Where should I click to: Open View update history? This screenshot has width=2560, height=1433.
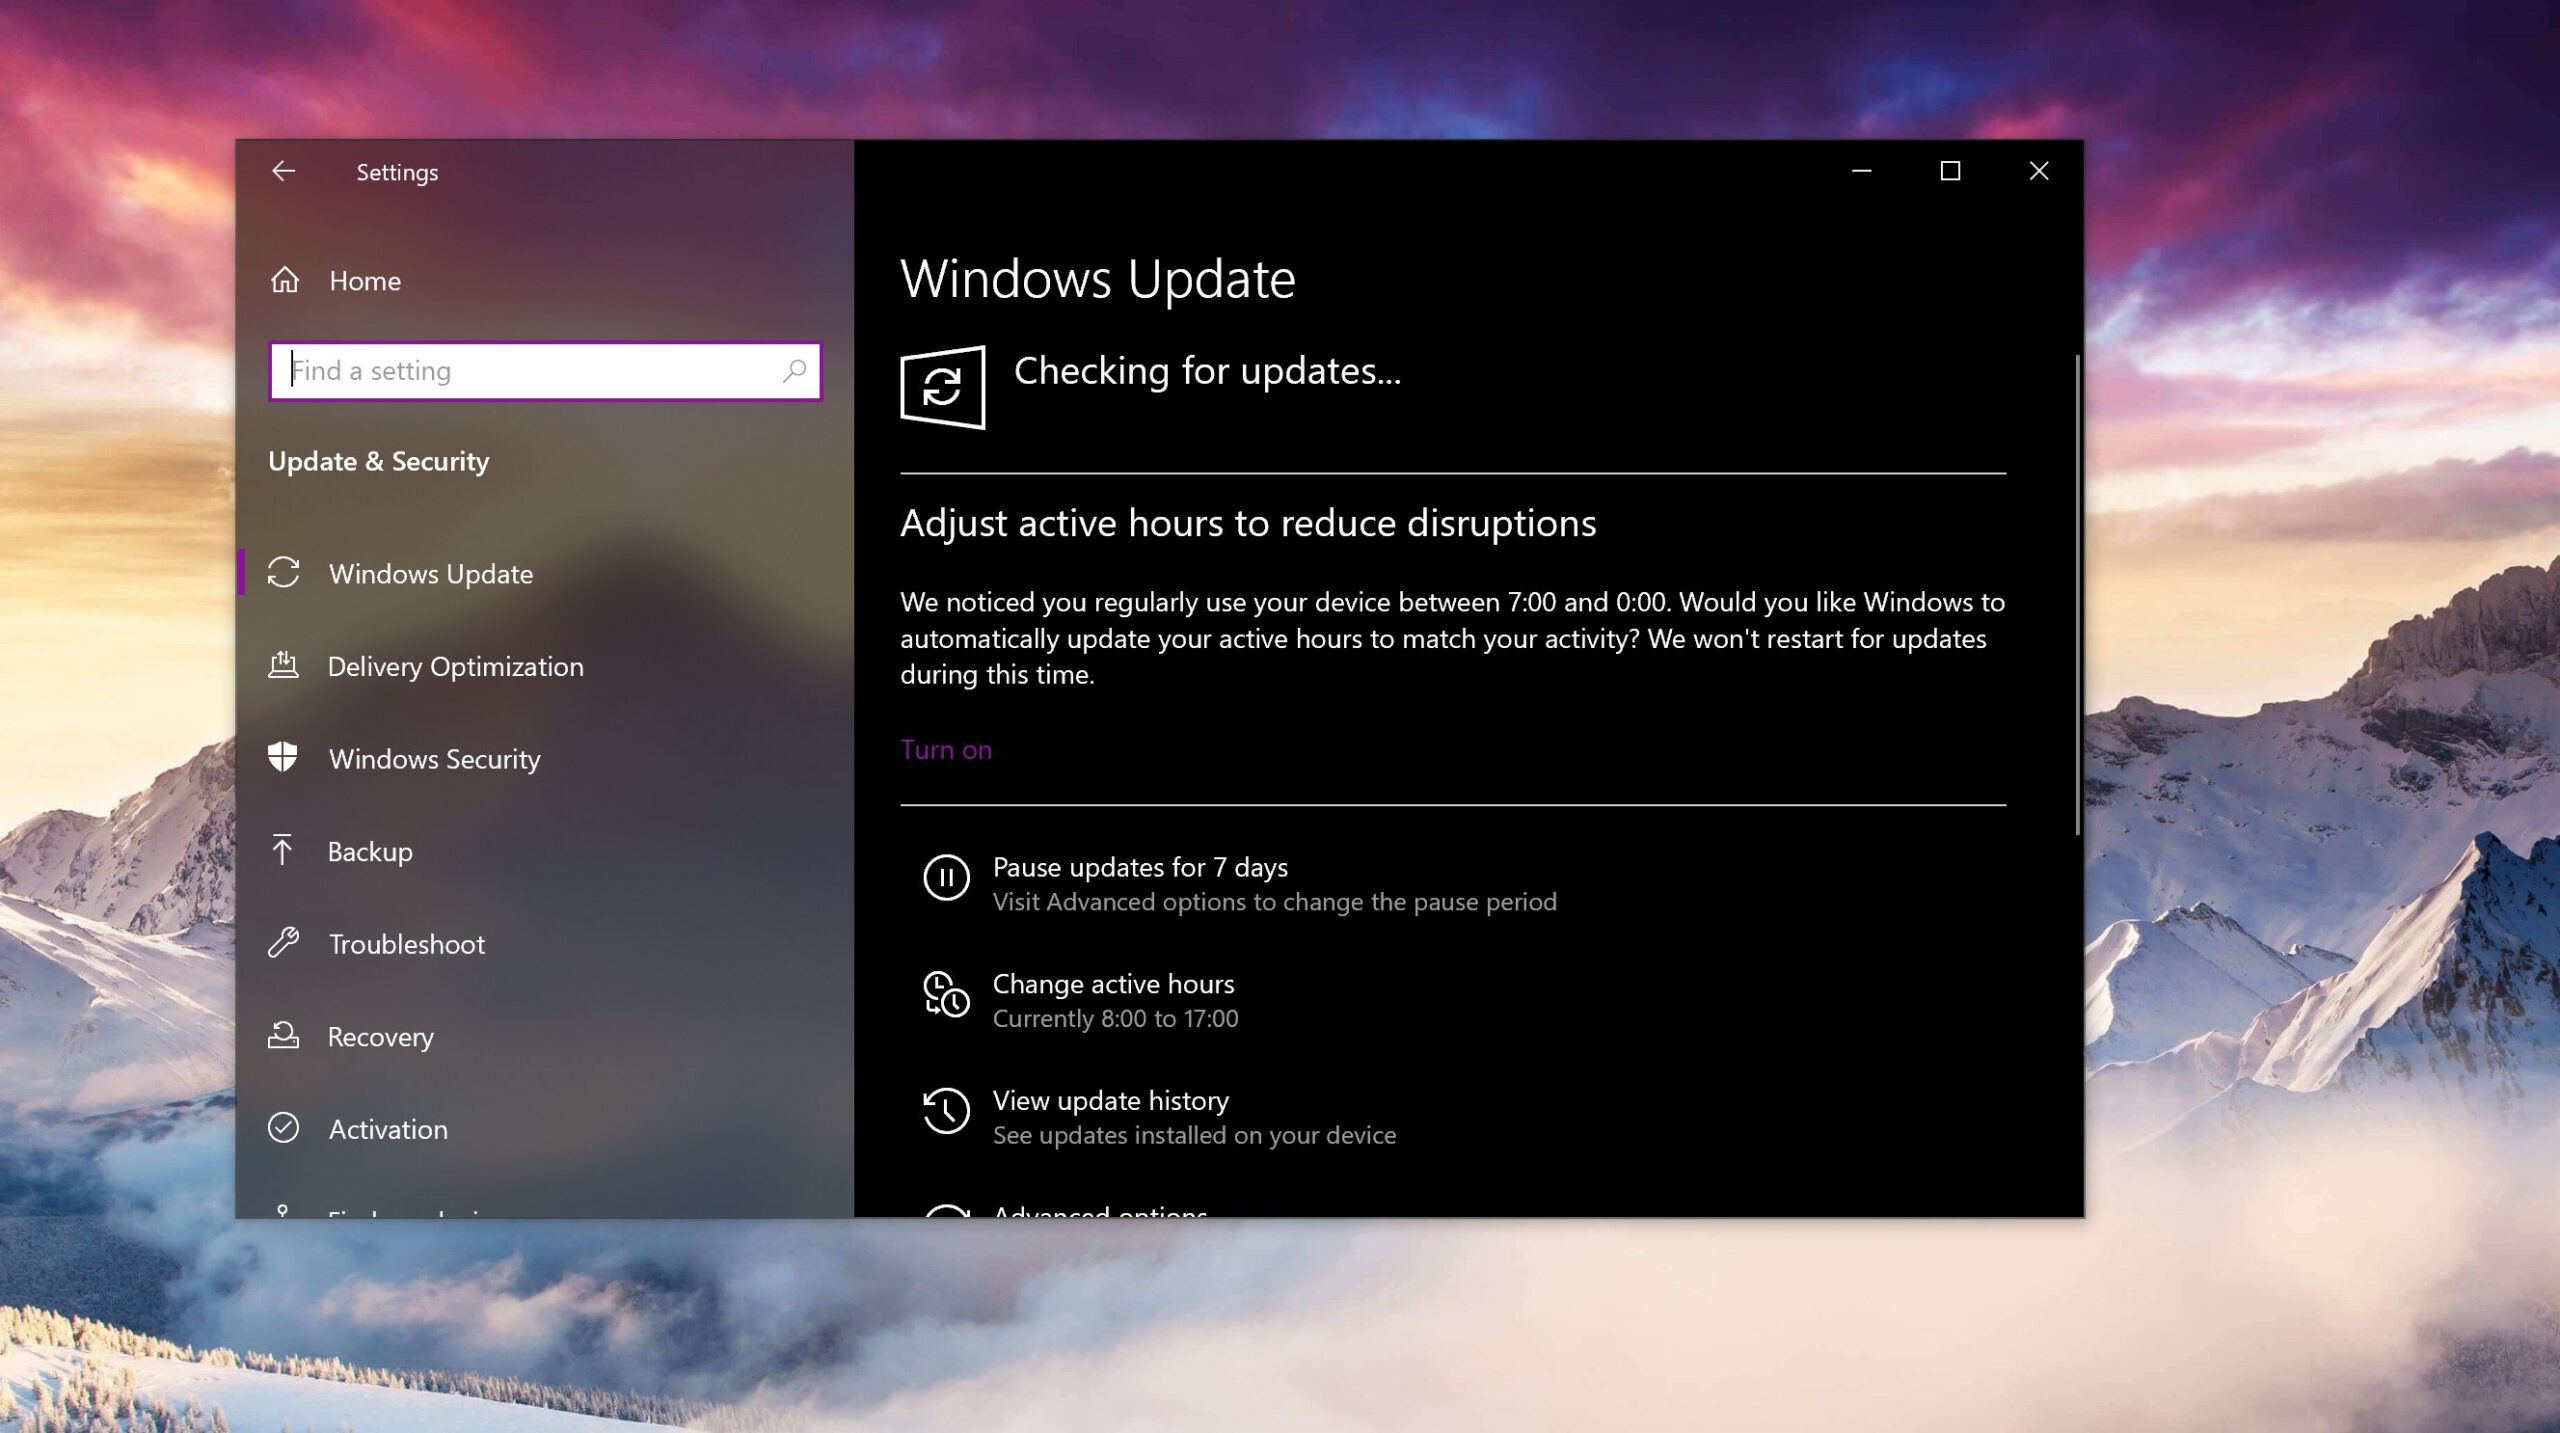[1110, 1100]
